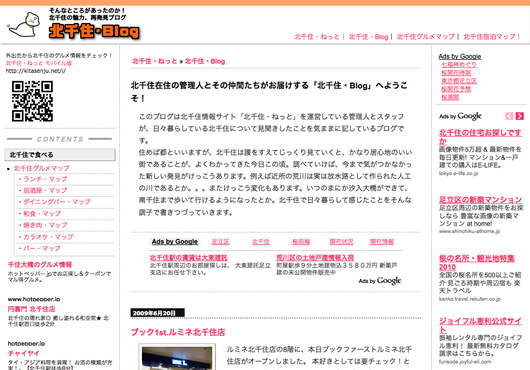Open blog post ブック1st.ルミネ北千住店
530x370 pixels.
coord(178,332)
